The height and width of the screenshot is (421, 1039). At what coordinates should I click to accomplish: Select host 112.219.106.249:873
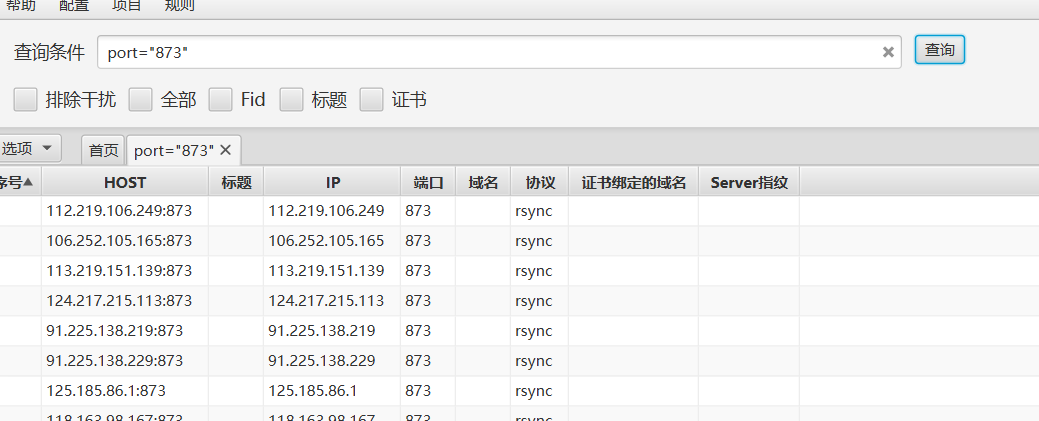[x=119, y=211]
